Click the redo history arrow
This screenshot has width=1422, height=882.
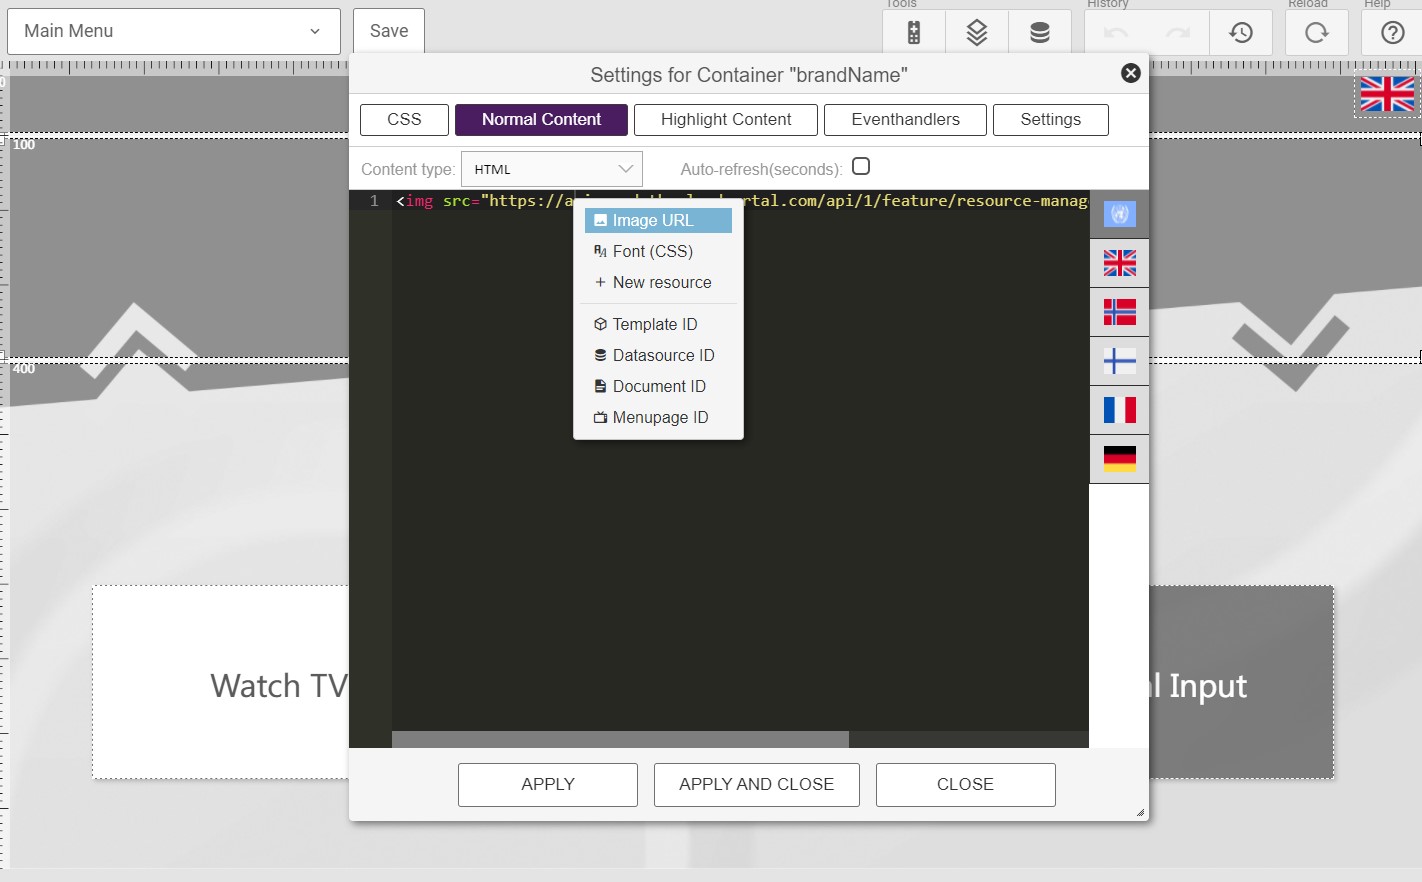pos(1178,33)
